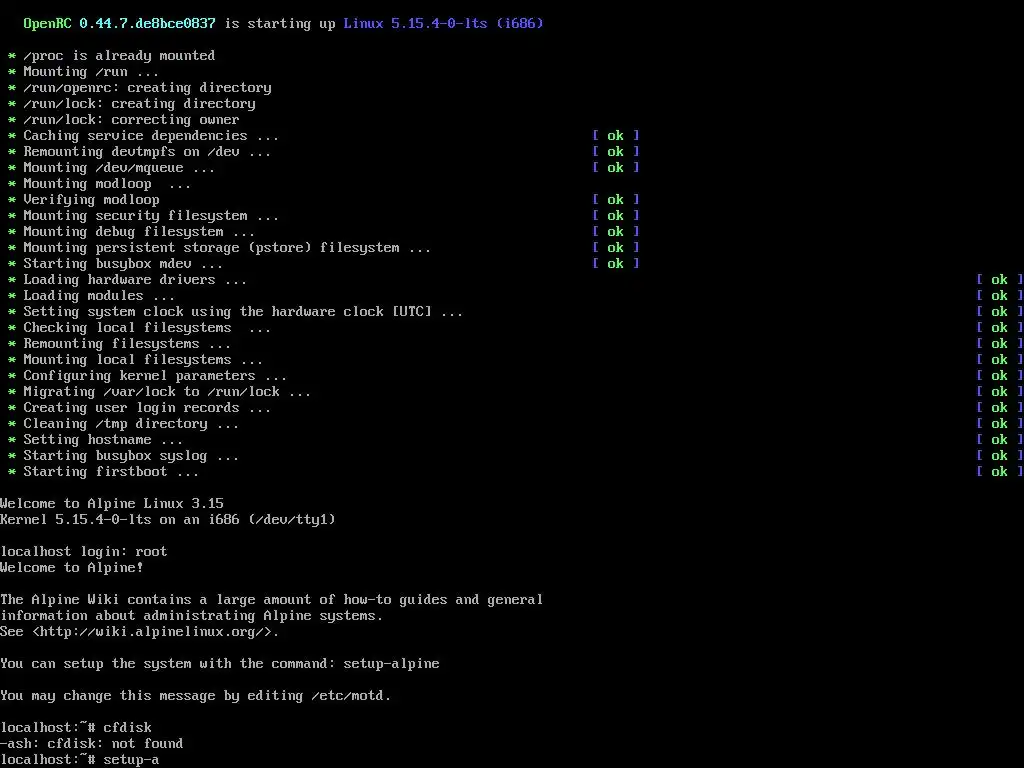This screenshot has height=768, width=1024.
Task: Click the ok status for Verifying modloop
Action: (616, 200)
